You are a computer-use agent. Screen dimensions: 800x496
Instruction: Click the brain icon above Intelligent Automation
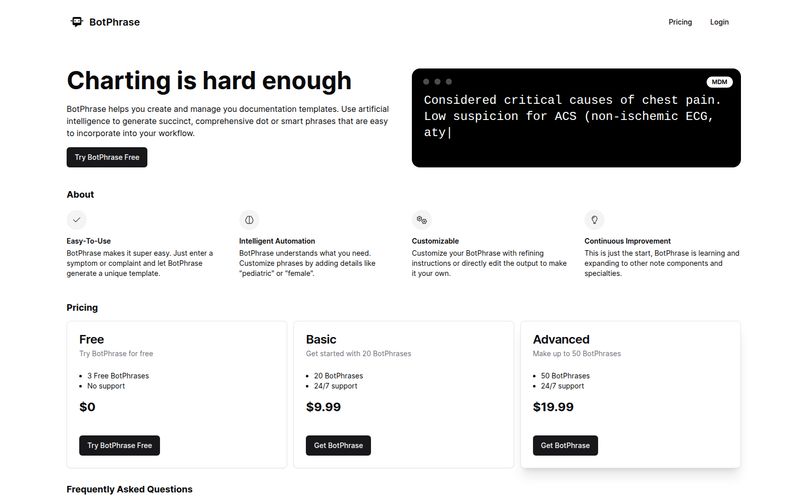pyautogui.click(x=249, y=220)
